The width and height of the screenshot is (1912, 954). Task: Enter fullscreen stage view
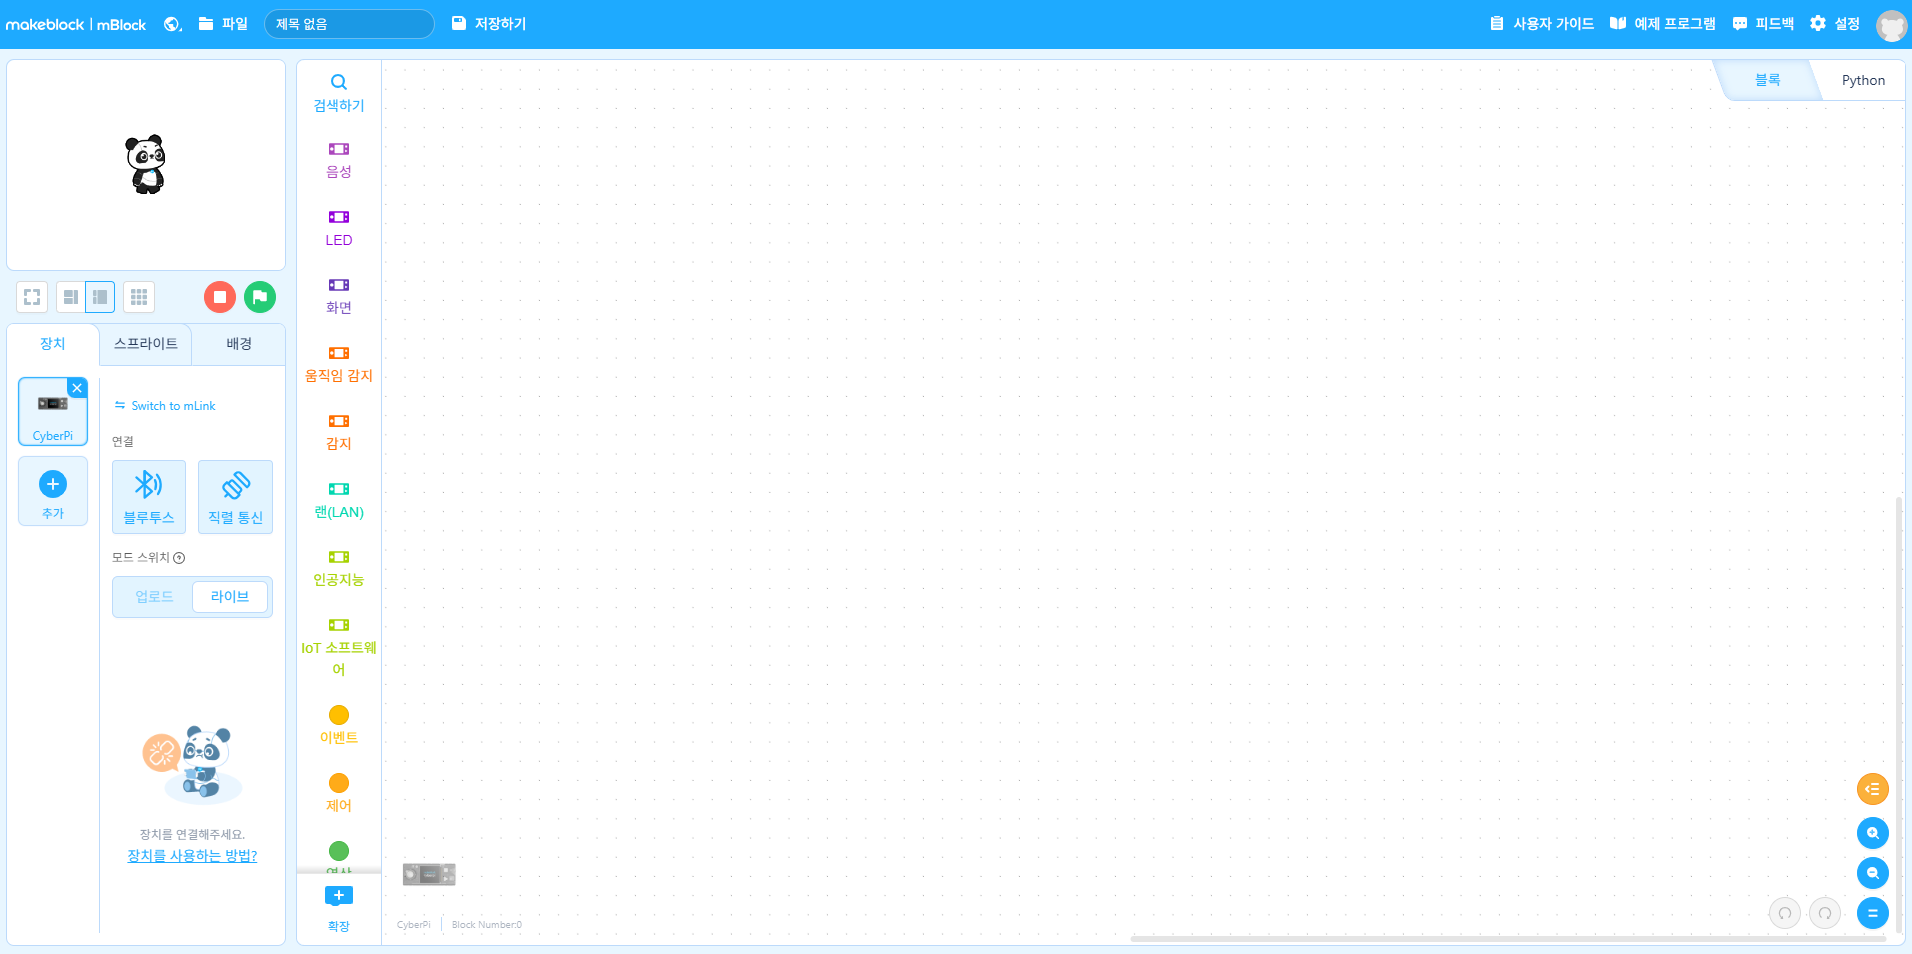point(32,297)
